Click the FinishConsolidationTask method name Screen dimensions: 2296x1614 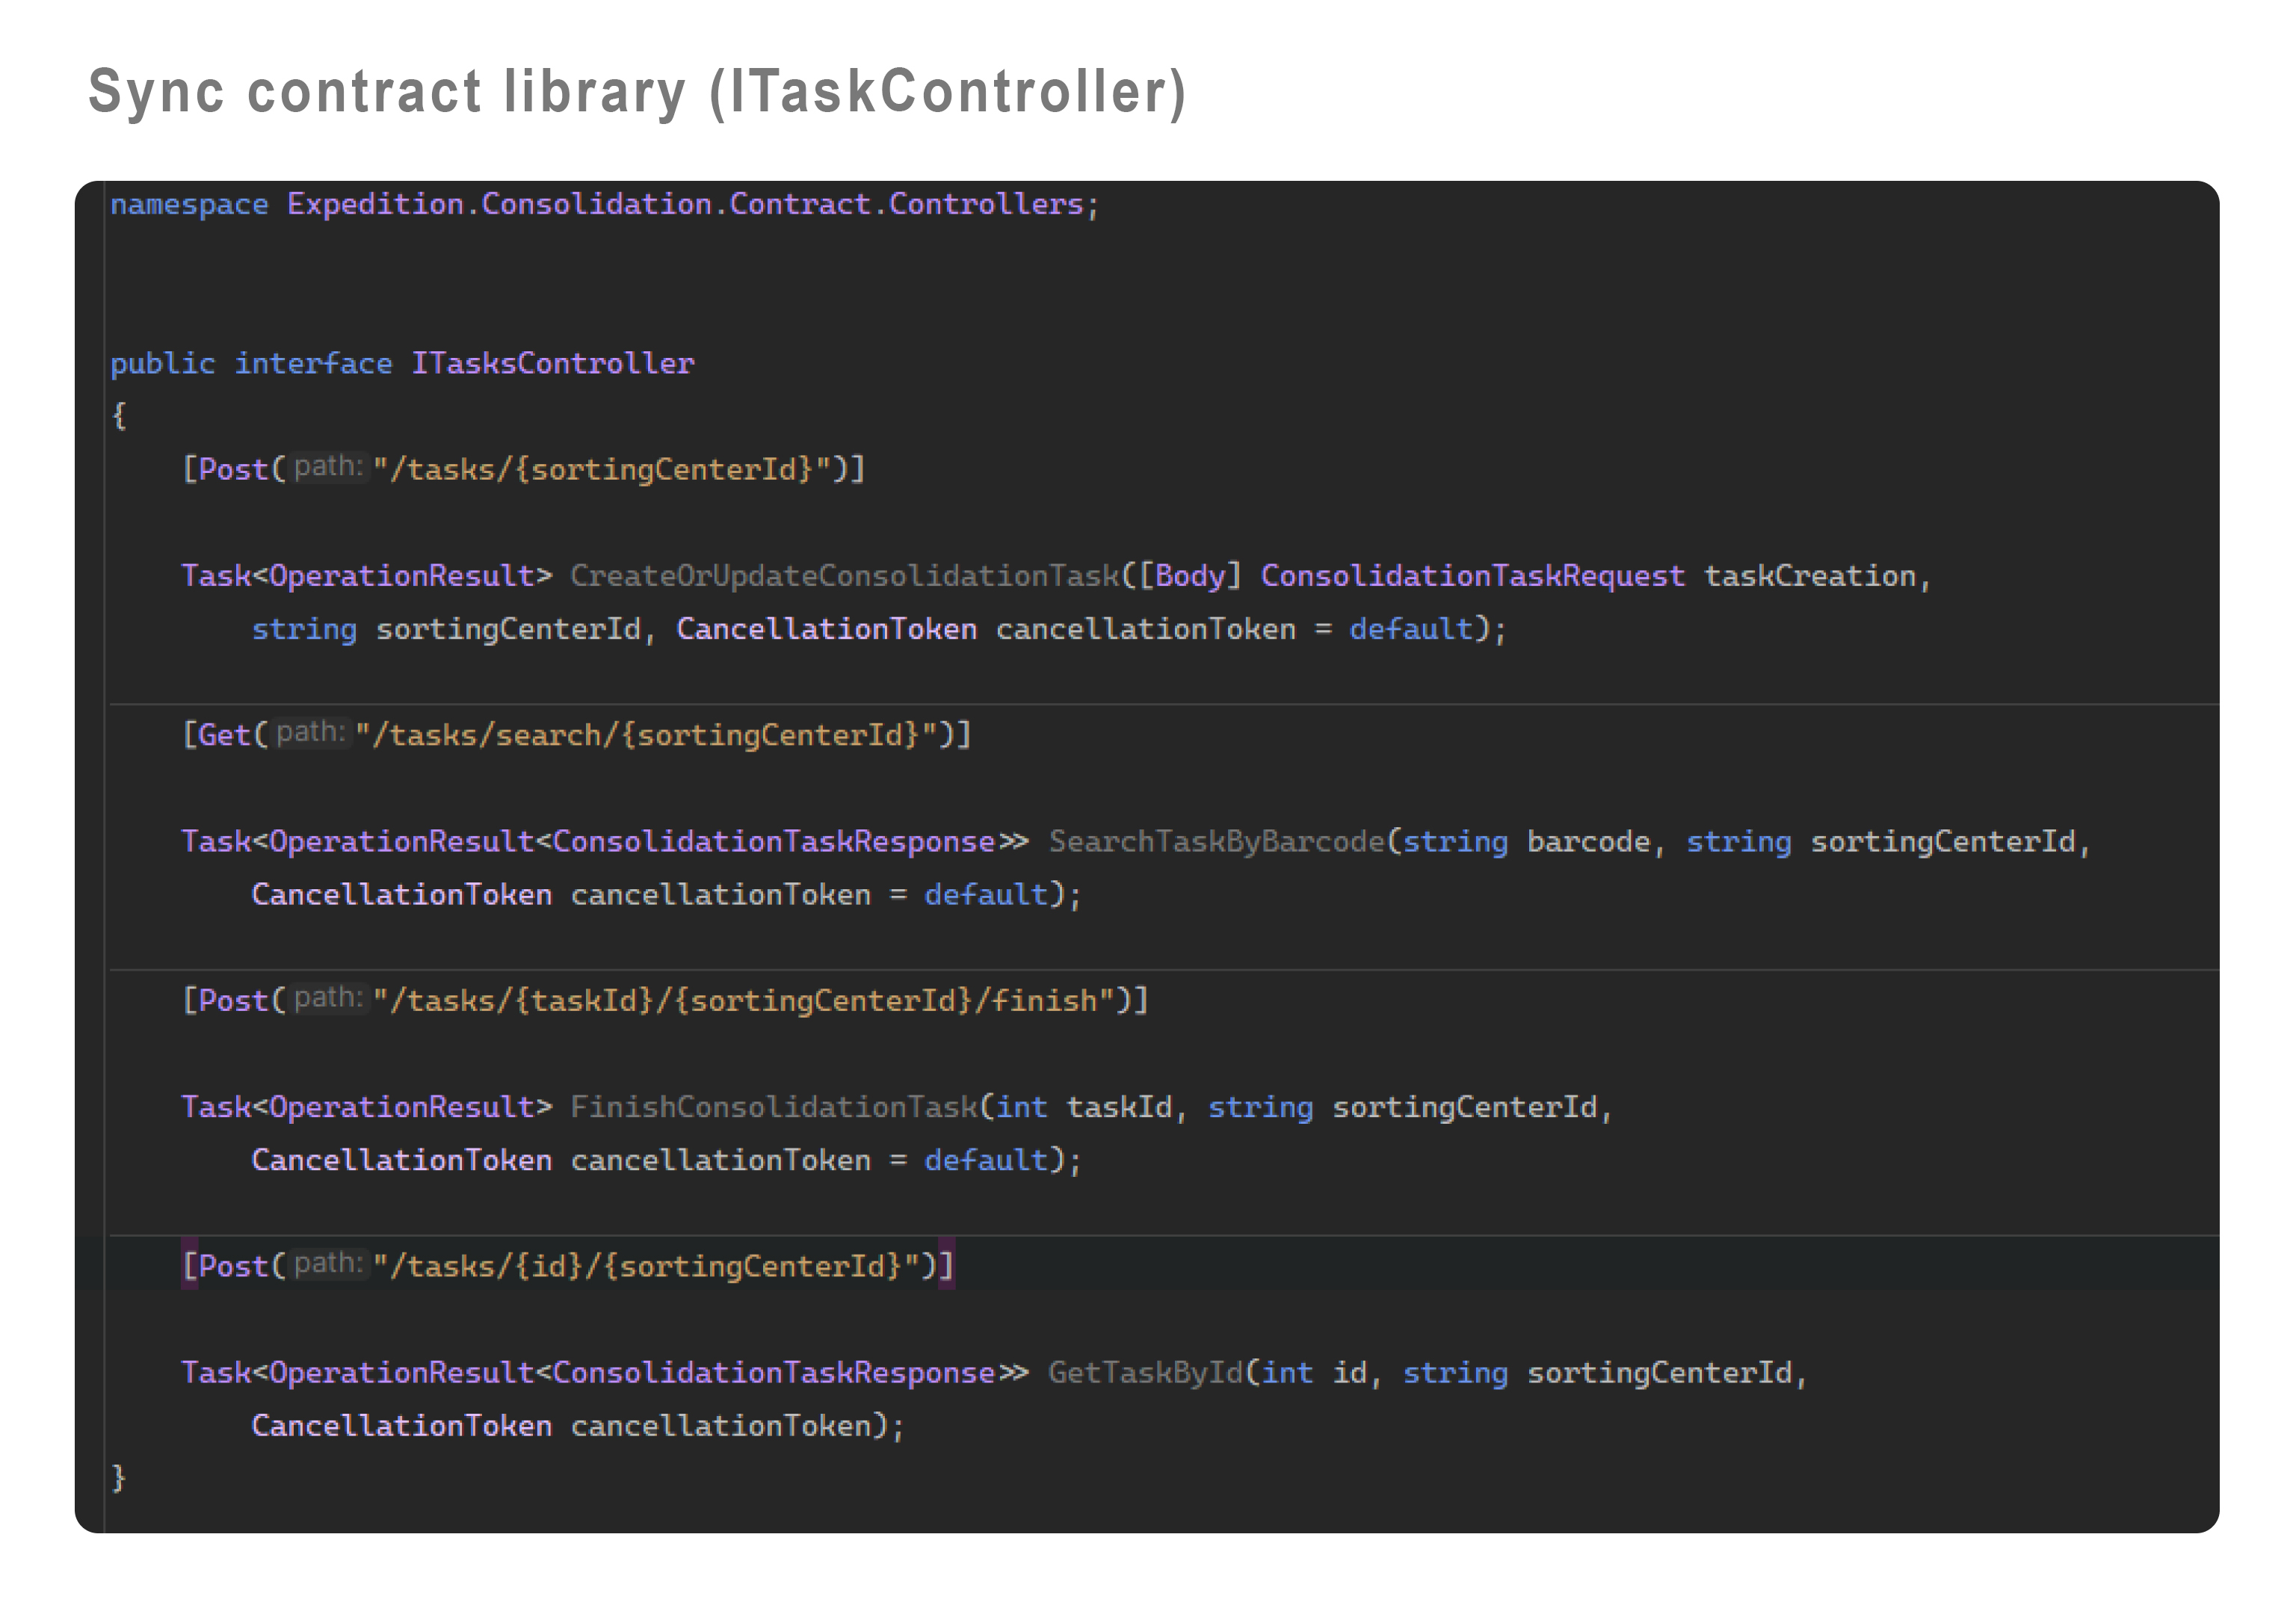pyautogui.click(x=774, y=1107)
